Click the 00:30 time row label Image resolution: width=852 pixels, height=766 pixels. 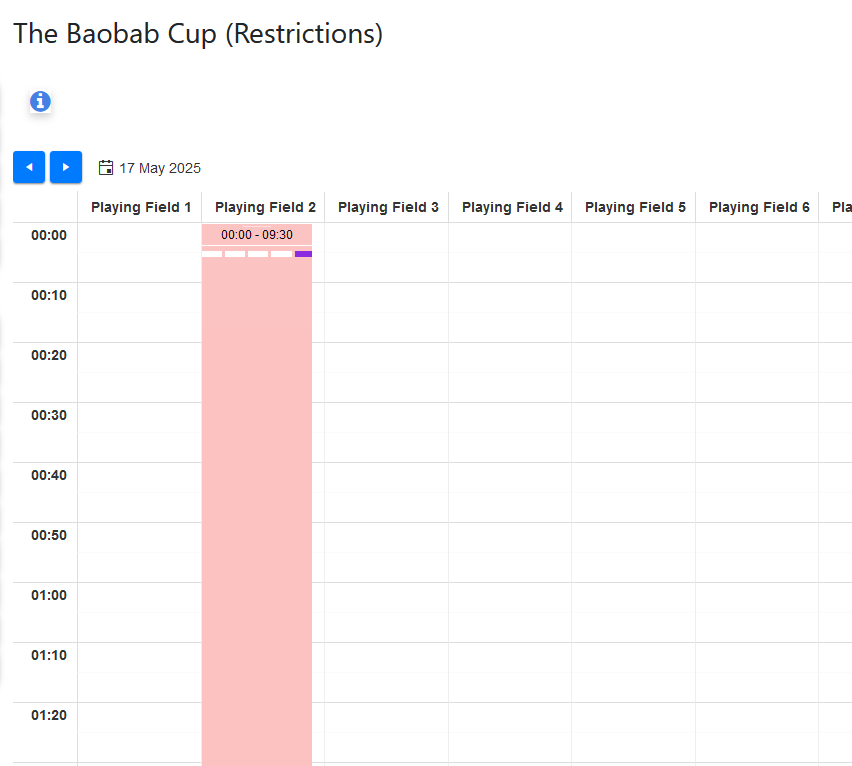click(x=49, y=415)
